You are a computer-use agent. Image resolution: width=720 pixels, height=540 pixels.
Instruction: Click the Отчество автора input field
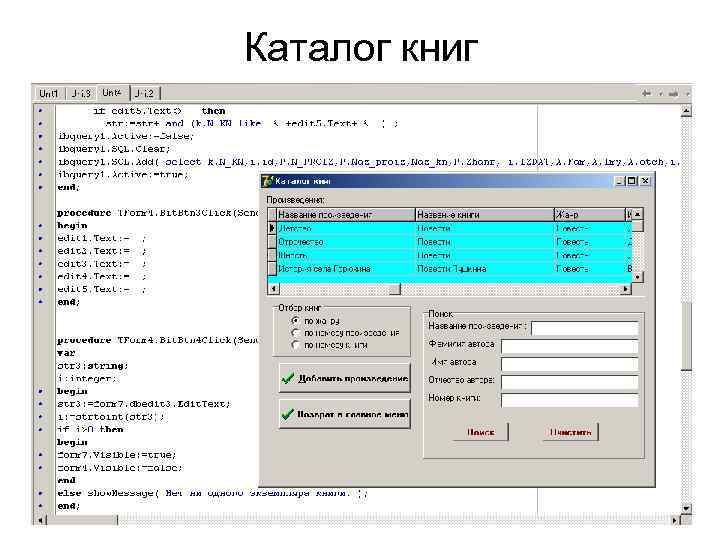tap(569, 382)
